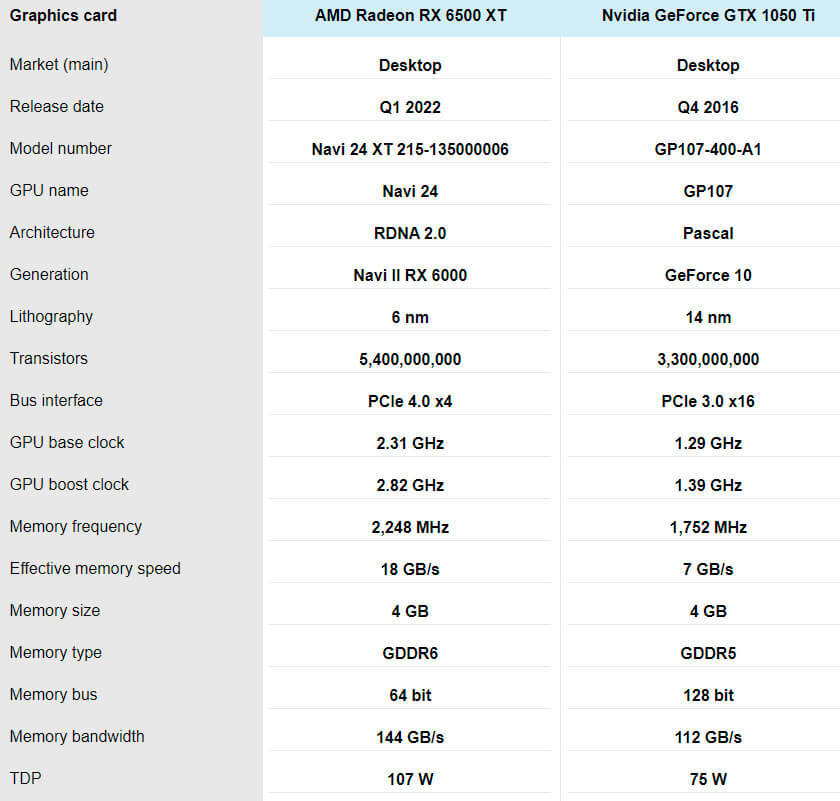Image resolution: width=840 pixels, height=801 pixels.
Task: Select the GDDR5 memory type cell
Action: [x=708, y=653]
